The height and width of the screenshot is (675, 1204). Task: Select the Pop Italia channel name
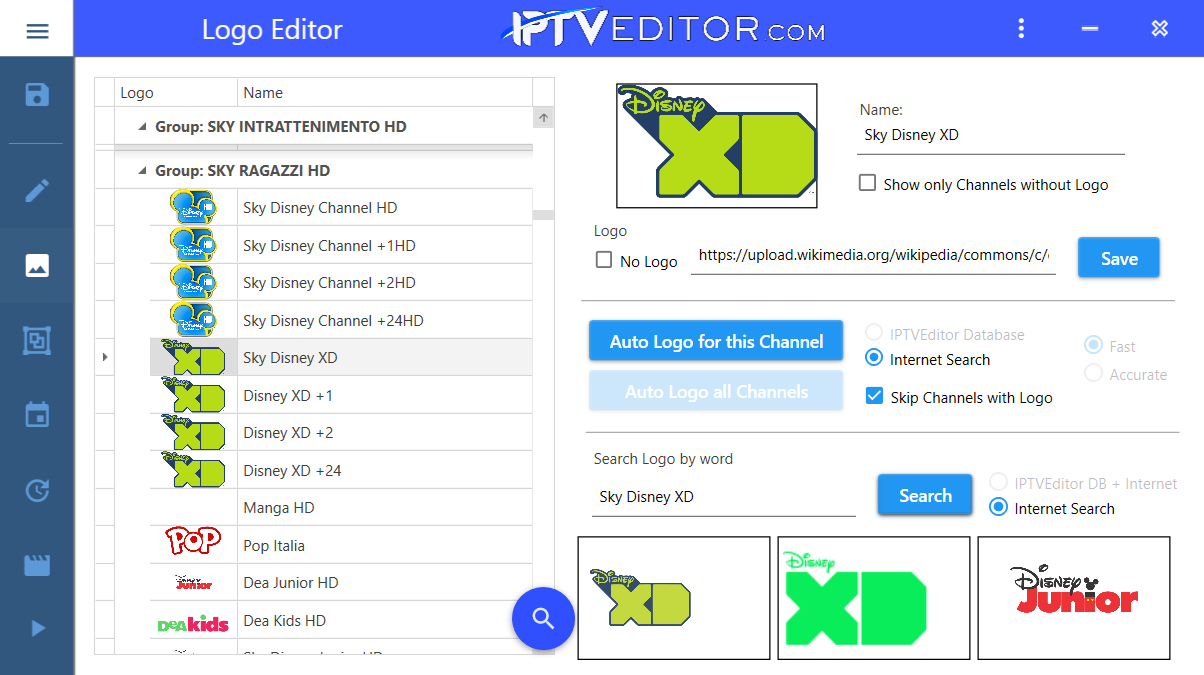tap(274, 546)
